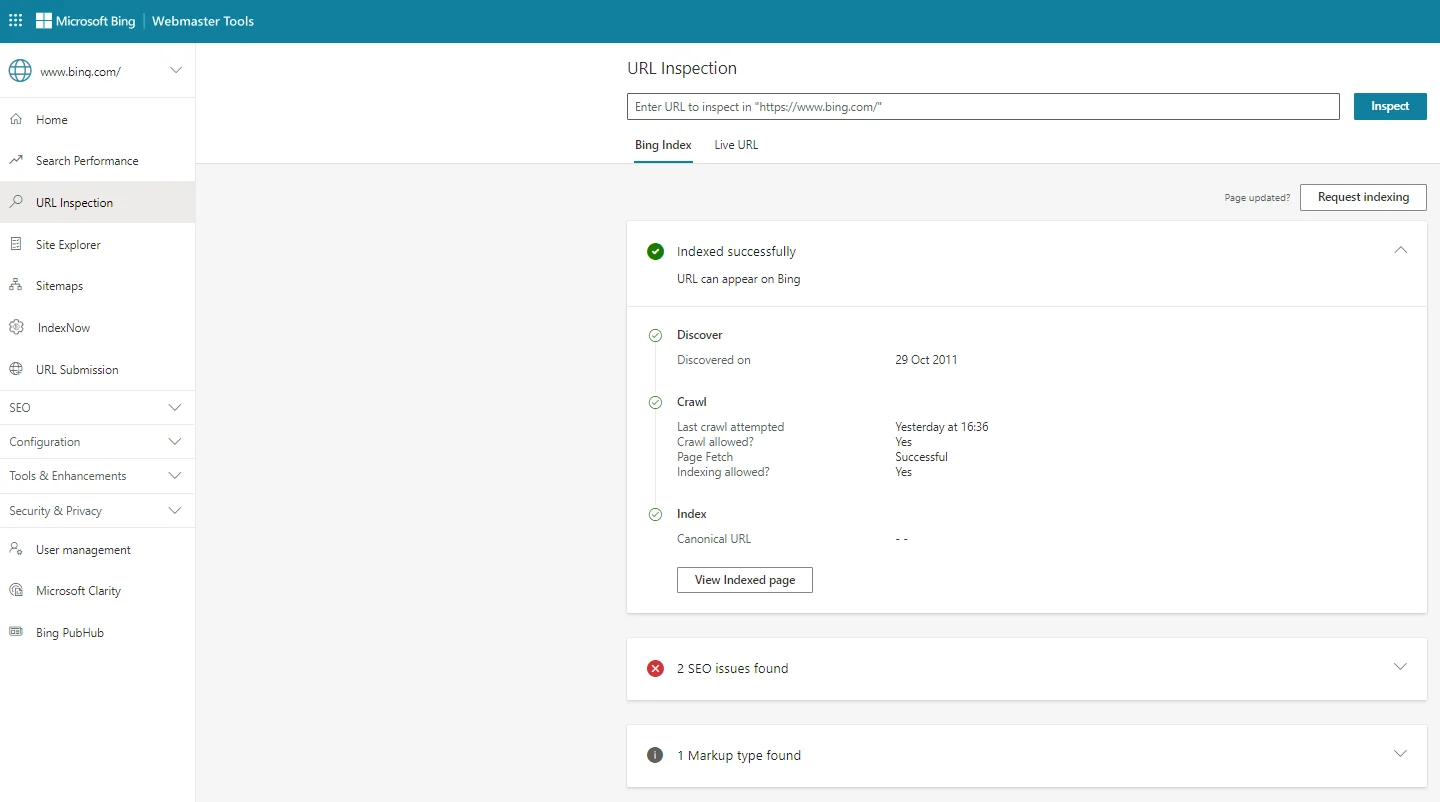
Task: Expand the Configuration section
Action: click(96, 441)
